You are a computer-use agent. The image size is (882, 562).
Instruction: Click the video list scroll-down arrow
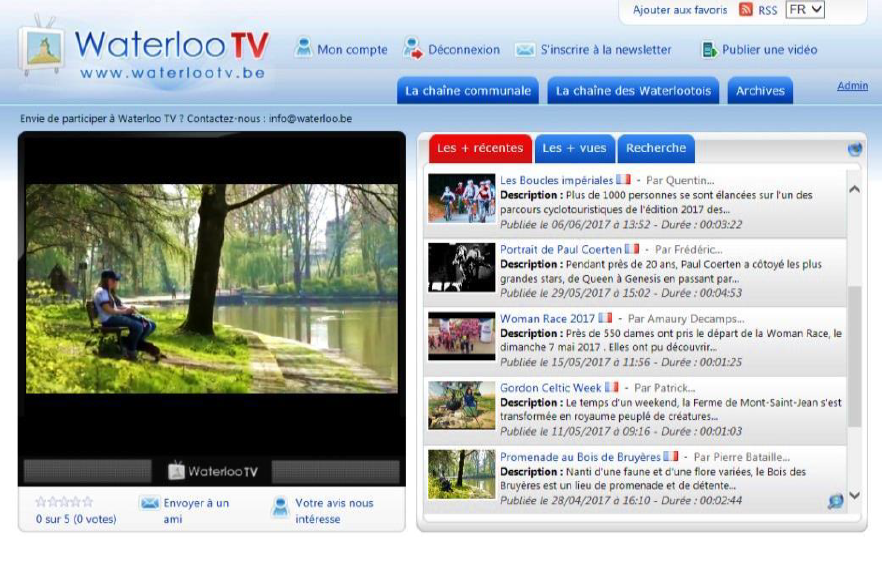coord(854,495)
